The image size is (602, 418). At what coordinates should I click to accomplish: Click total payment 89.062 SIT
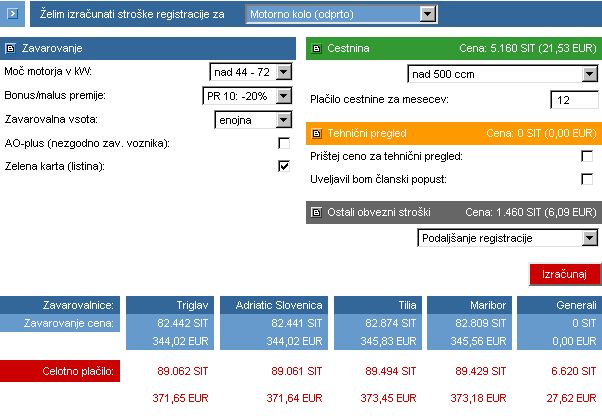[182, 371]
